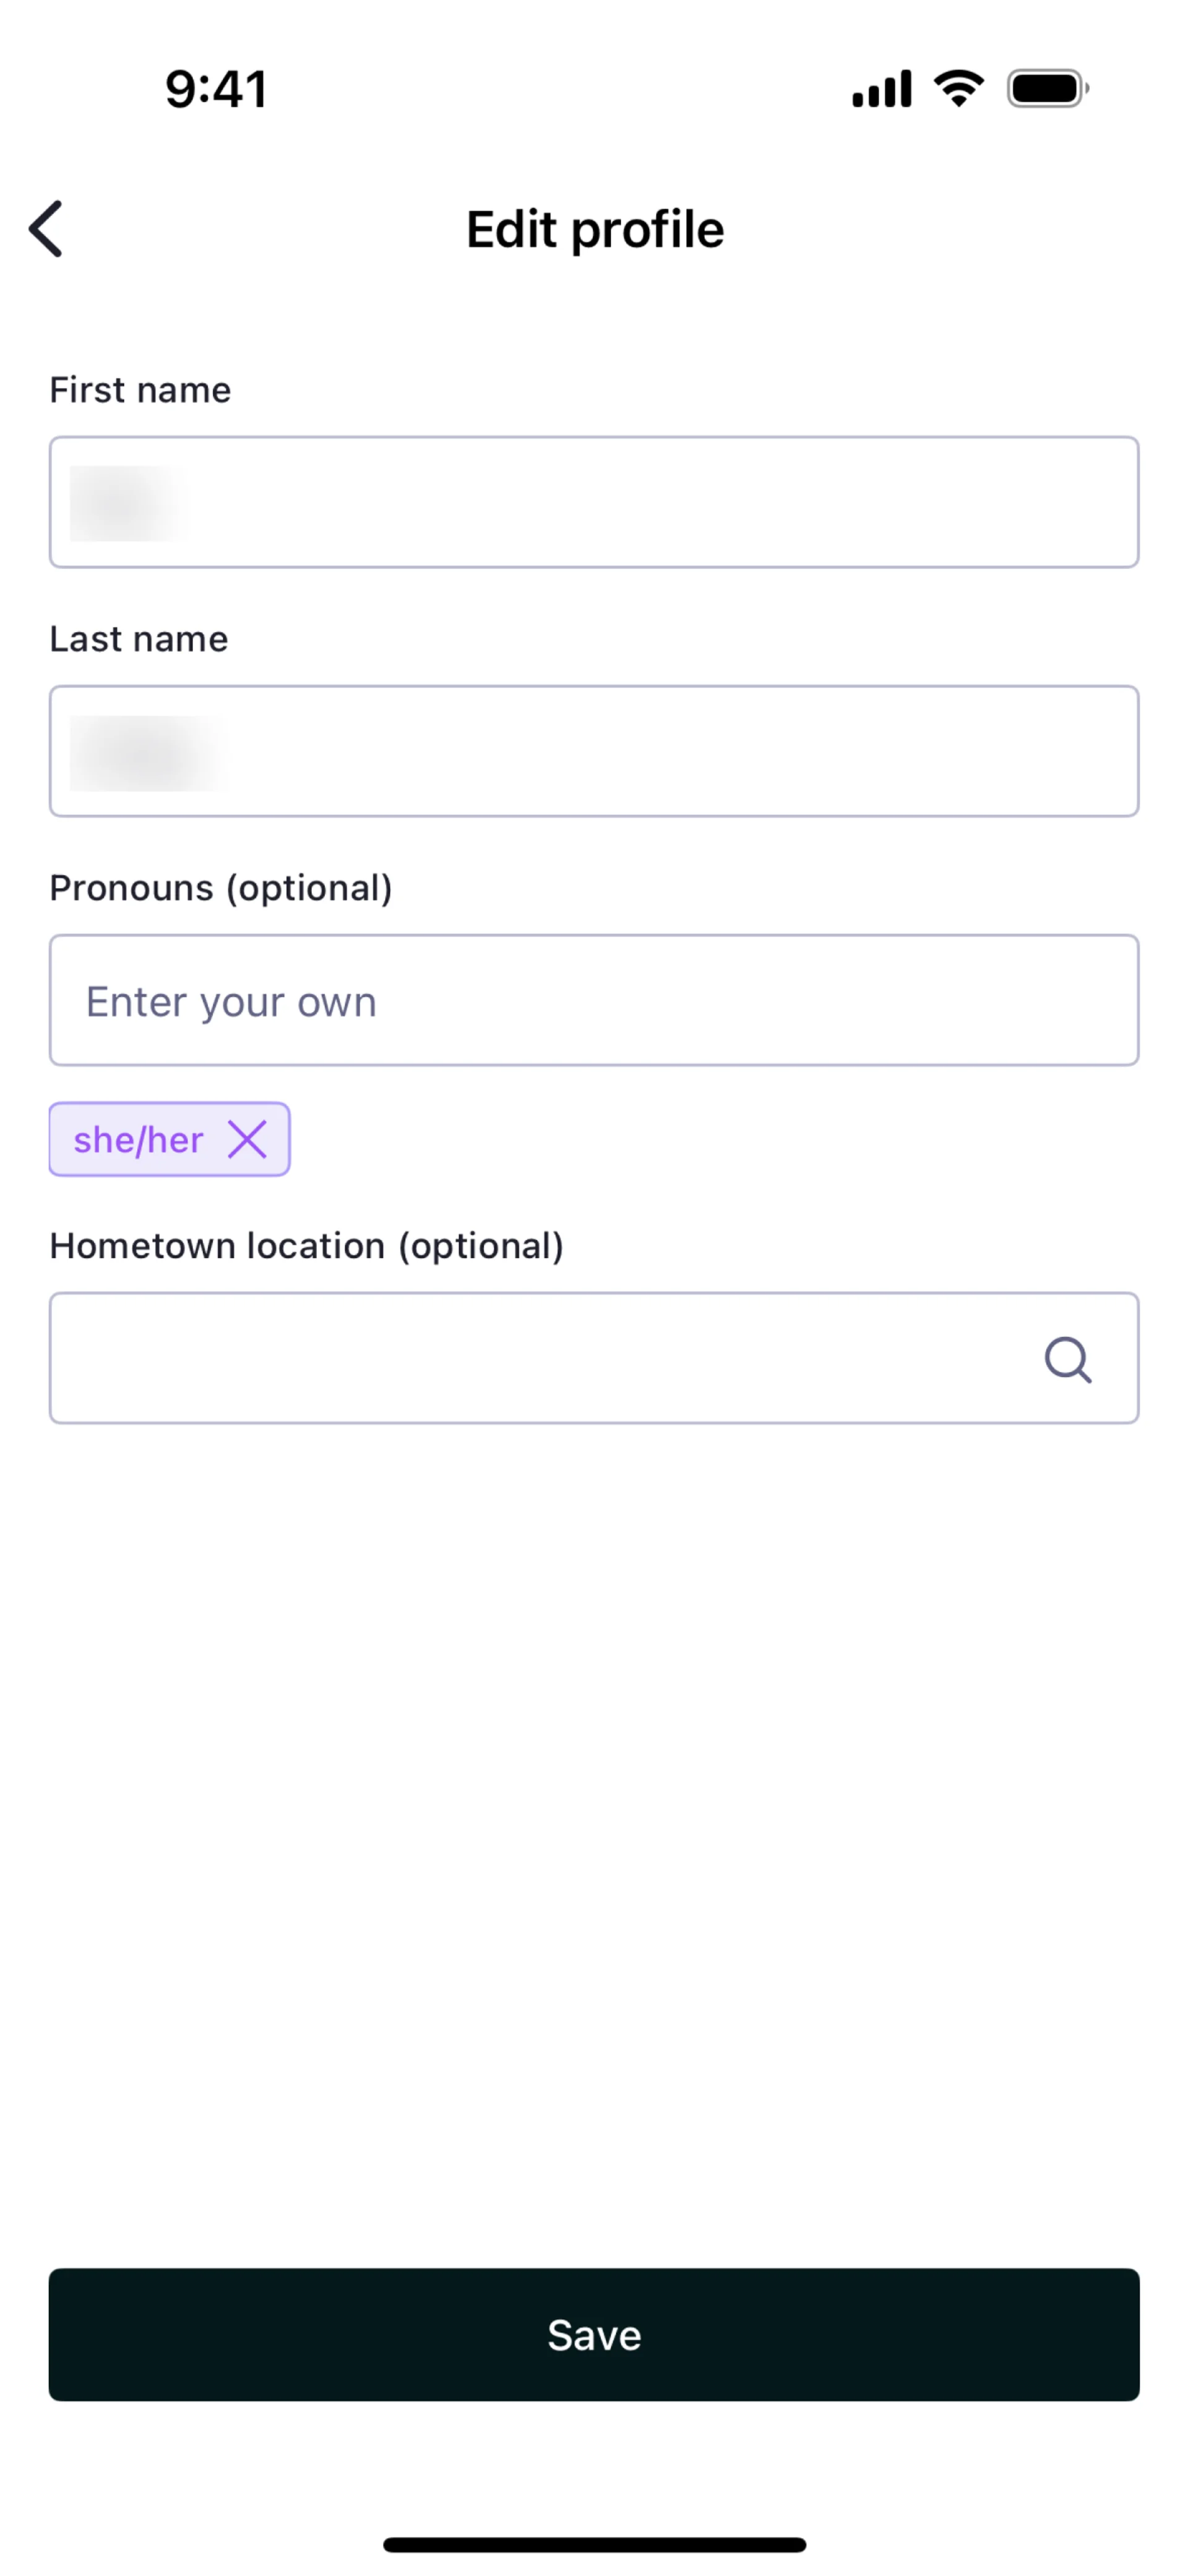Tap the 9:41 clock in status bar
Image resolution: width=1188 pixels, height=2576 pixels.
(216, 89)
